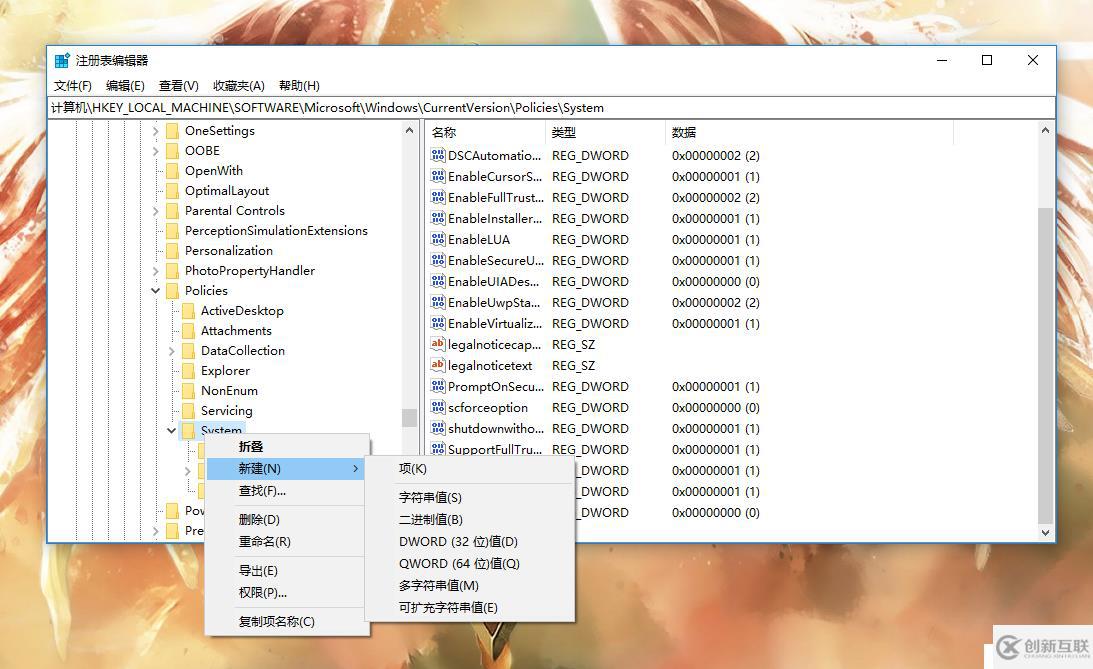Screen dimensions: 1093x669
Task: Open the 查看(V) menu
Action: (x=178, y=86)
